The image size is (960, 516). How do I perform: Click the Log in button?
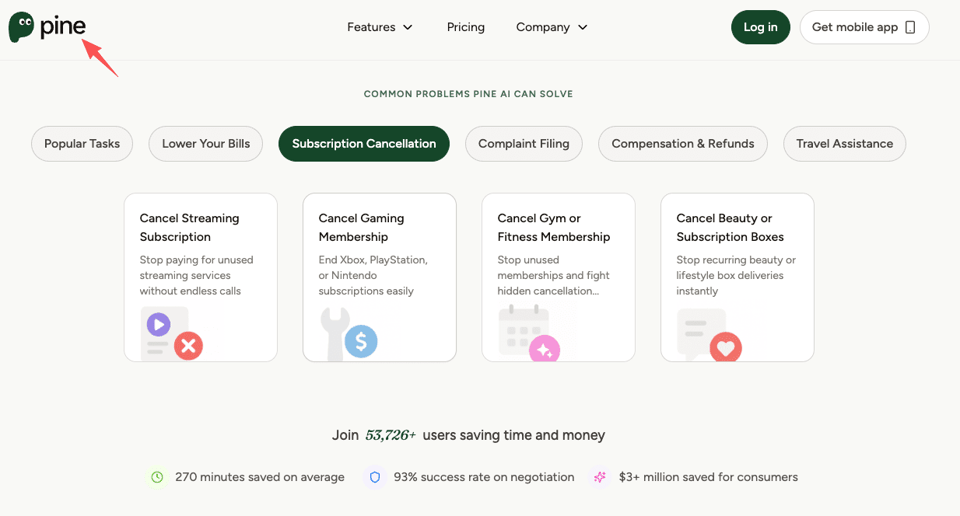click(x=760, y=27)
